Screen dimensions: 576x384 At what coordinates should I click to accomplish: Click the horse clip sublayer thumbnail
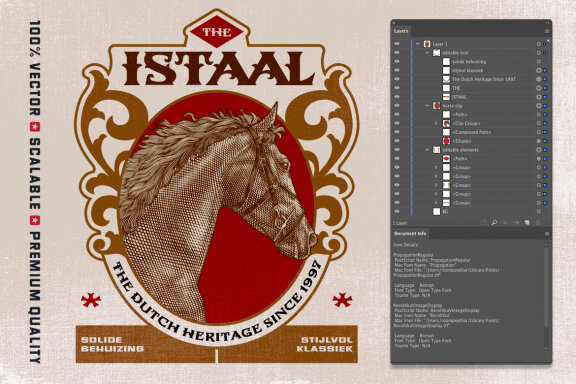(436, 105)
